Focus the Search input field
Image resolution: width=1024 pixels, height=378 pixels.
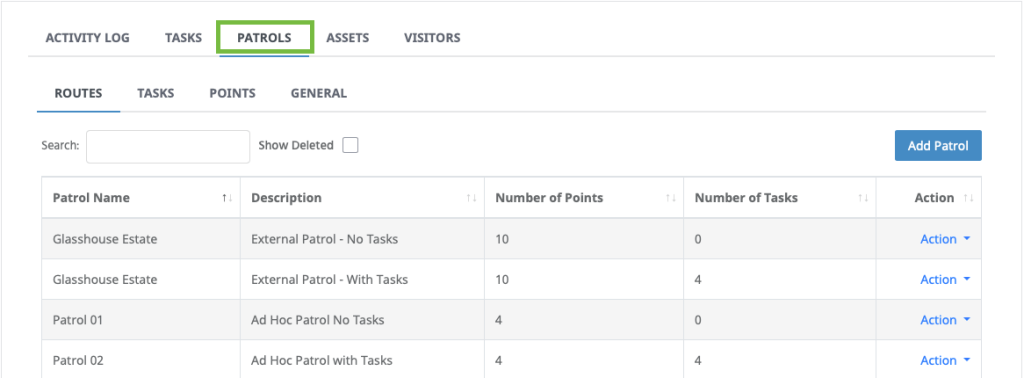(168, 146)
